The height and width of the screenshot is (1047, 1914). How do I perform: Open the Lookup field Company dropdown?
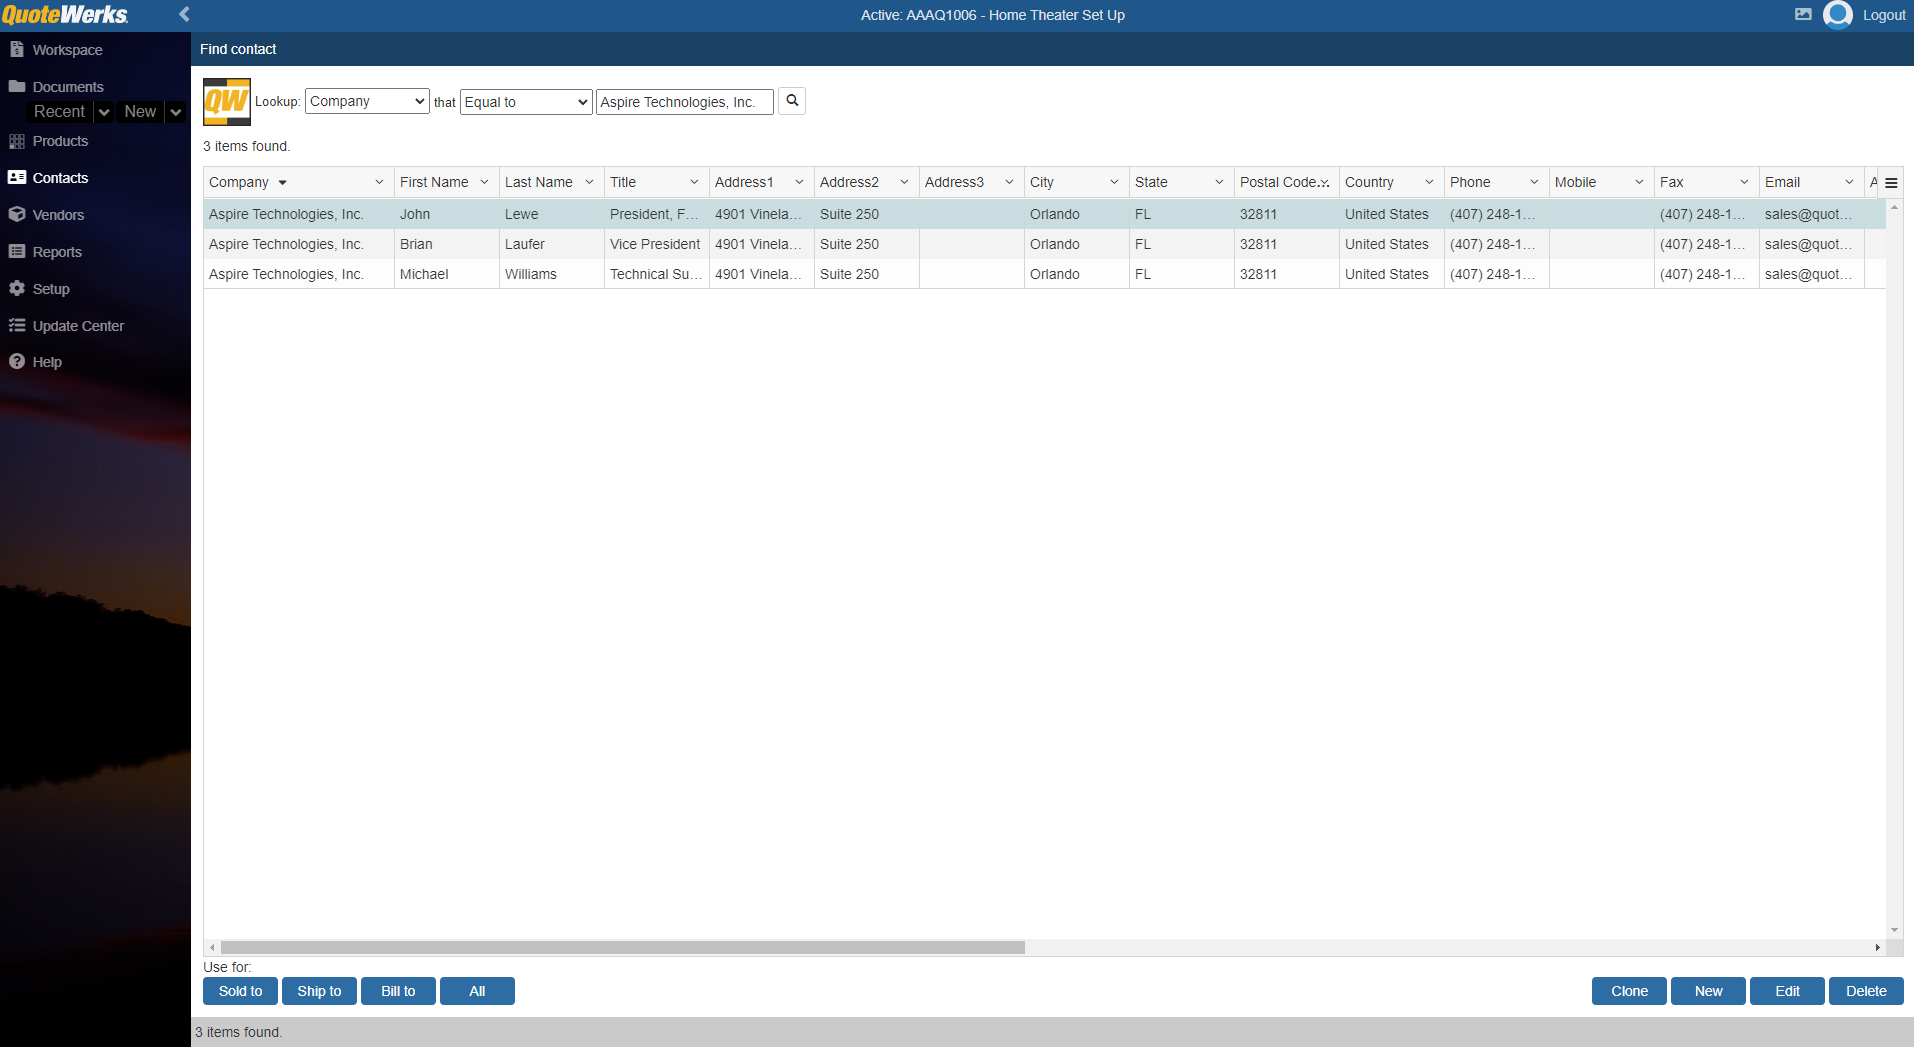(x=367, y=101)
